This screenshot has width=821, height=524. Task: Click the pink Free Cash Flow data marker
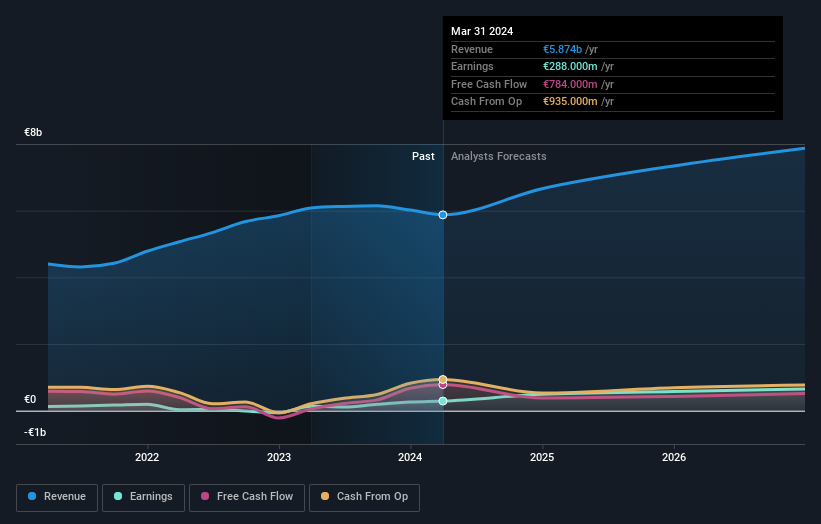pyautogui.click(x=443, y=385)
